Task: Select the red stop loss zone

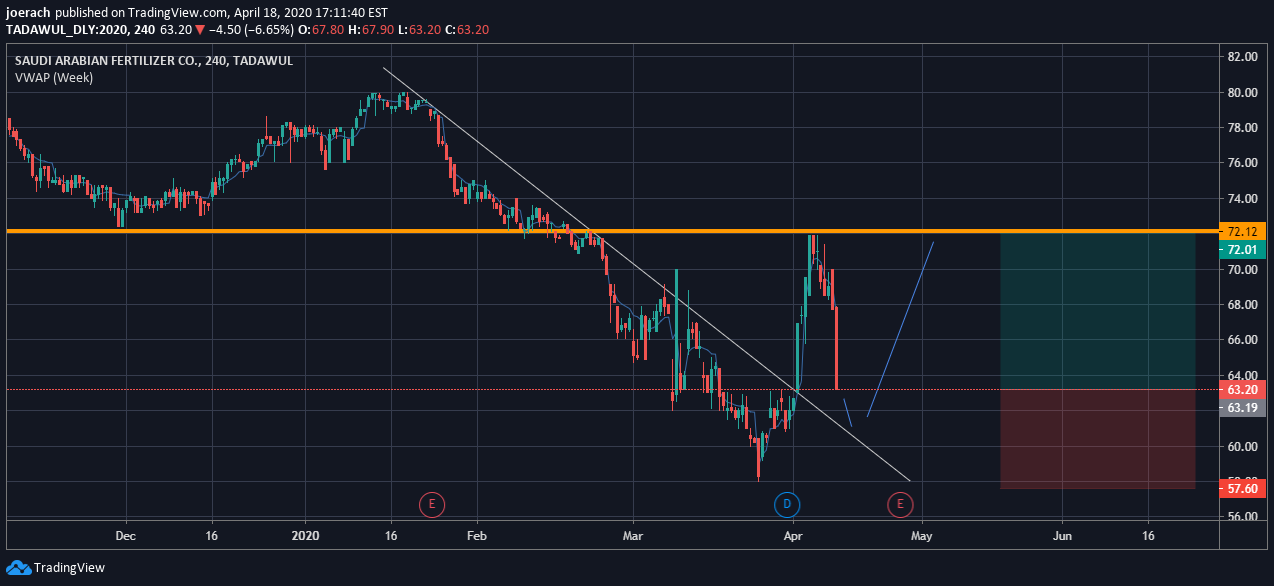Action: pyautogui.click(x=1097, y=439)
